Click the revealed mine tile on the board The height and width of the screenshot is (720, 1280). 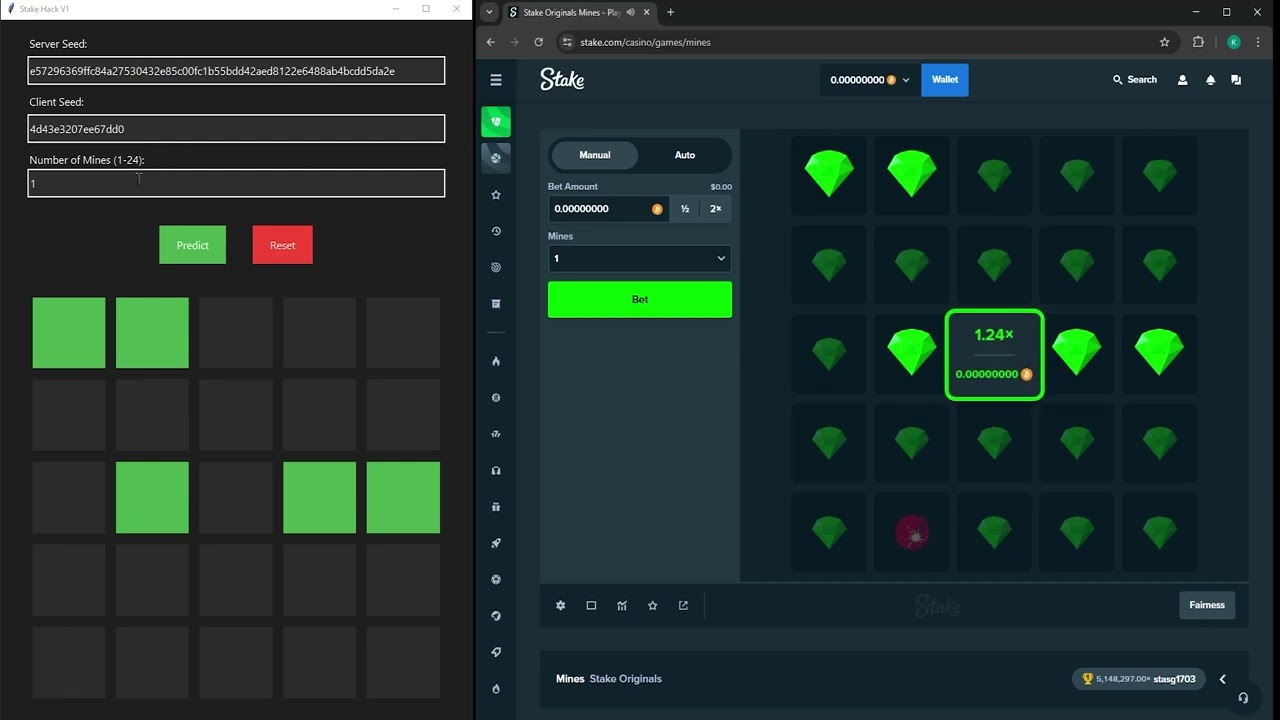pos(912,532)
